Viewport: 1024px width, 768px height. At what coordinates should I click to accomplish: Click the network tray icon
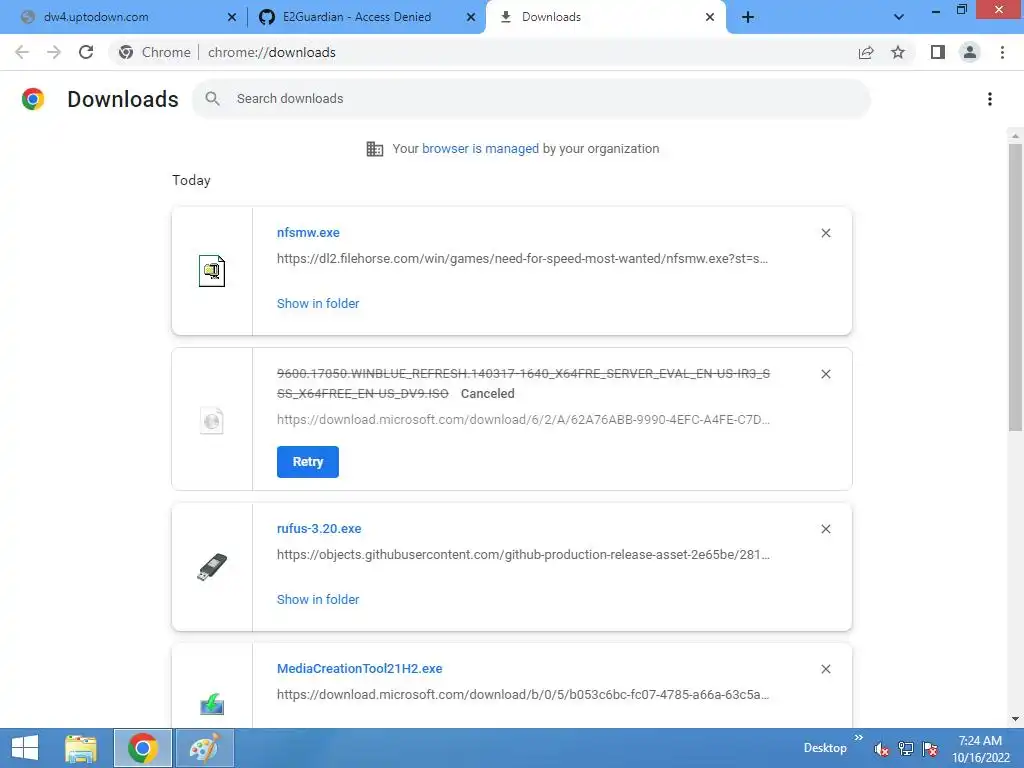pos(906,749)
